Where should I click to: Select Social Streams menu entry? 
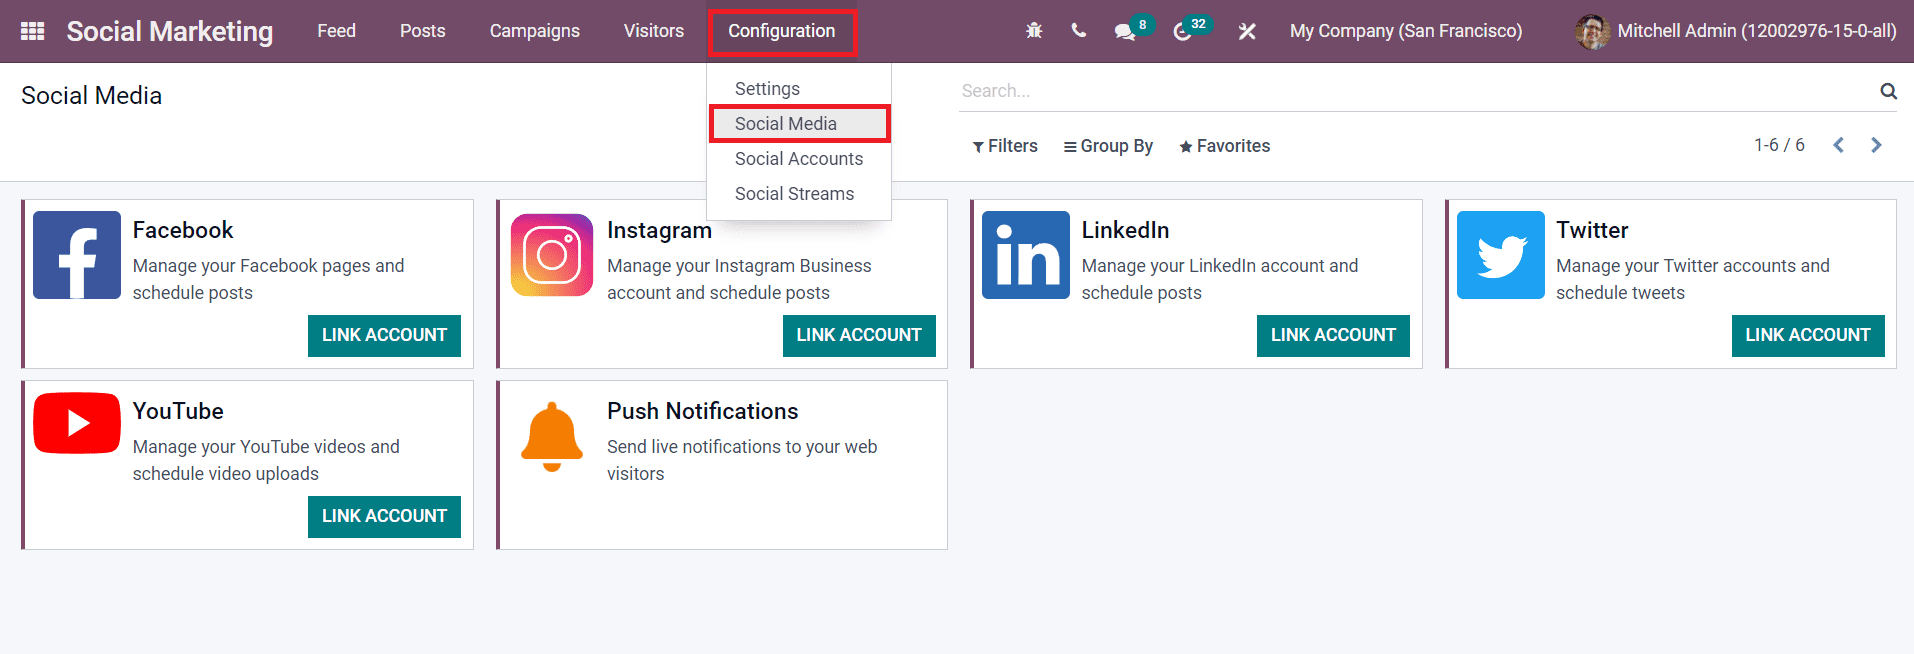(794, 194)
